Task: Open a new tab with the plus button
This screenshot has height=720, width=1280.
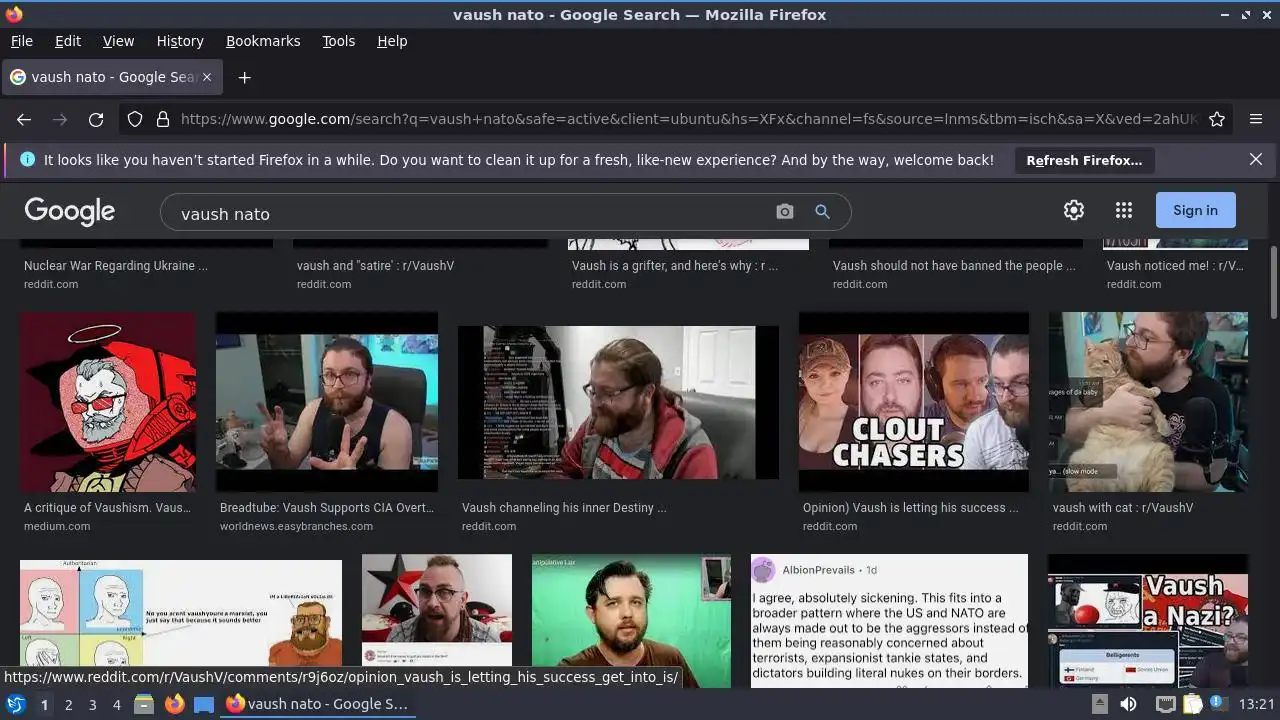Action: (x=244, y=77)
